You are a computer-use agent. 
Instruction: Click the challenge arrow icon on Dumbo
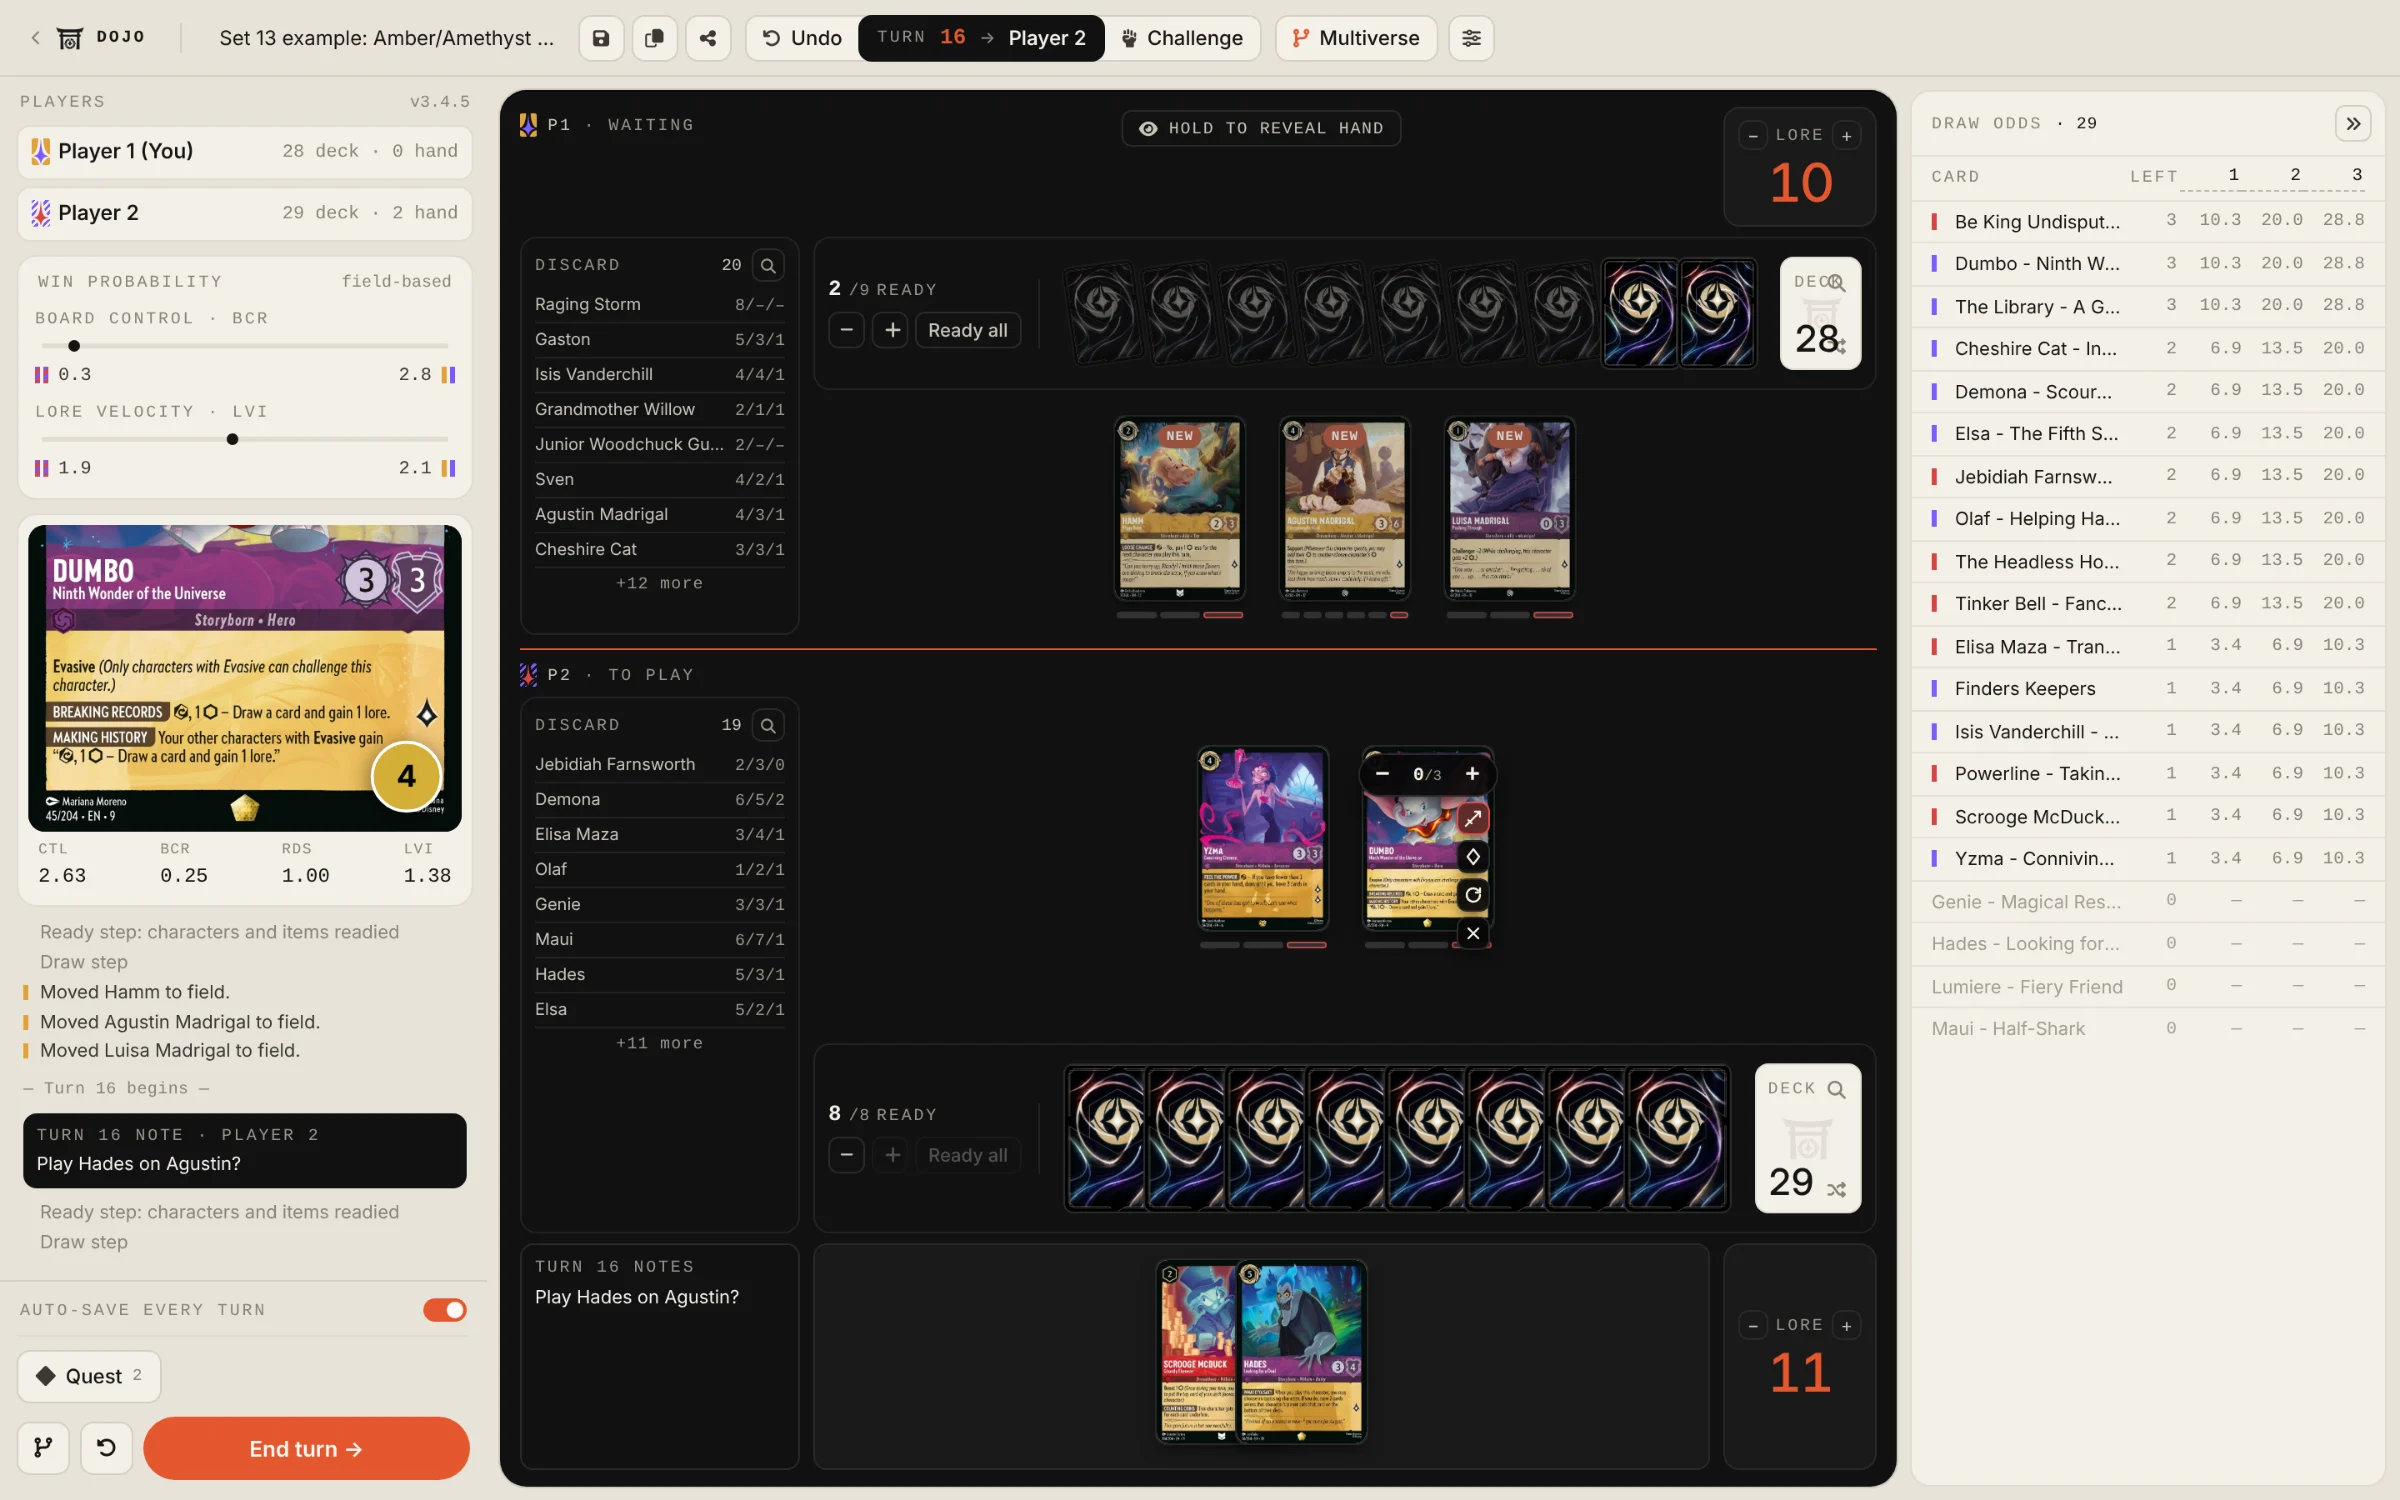pyautogui.click(x=1473, y=819)
